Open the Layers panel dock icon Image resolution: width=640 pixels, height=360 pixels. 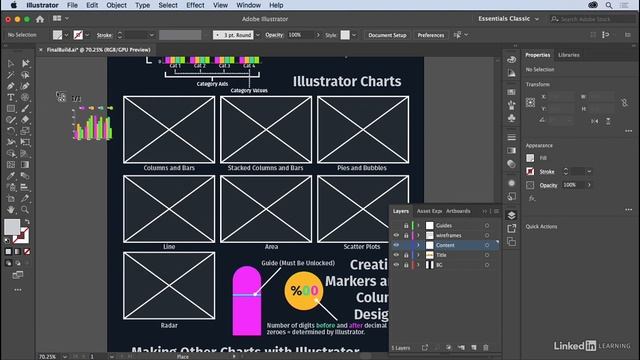511,215
